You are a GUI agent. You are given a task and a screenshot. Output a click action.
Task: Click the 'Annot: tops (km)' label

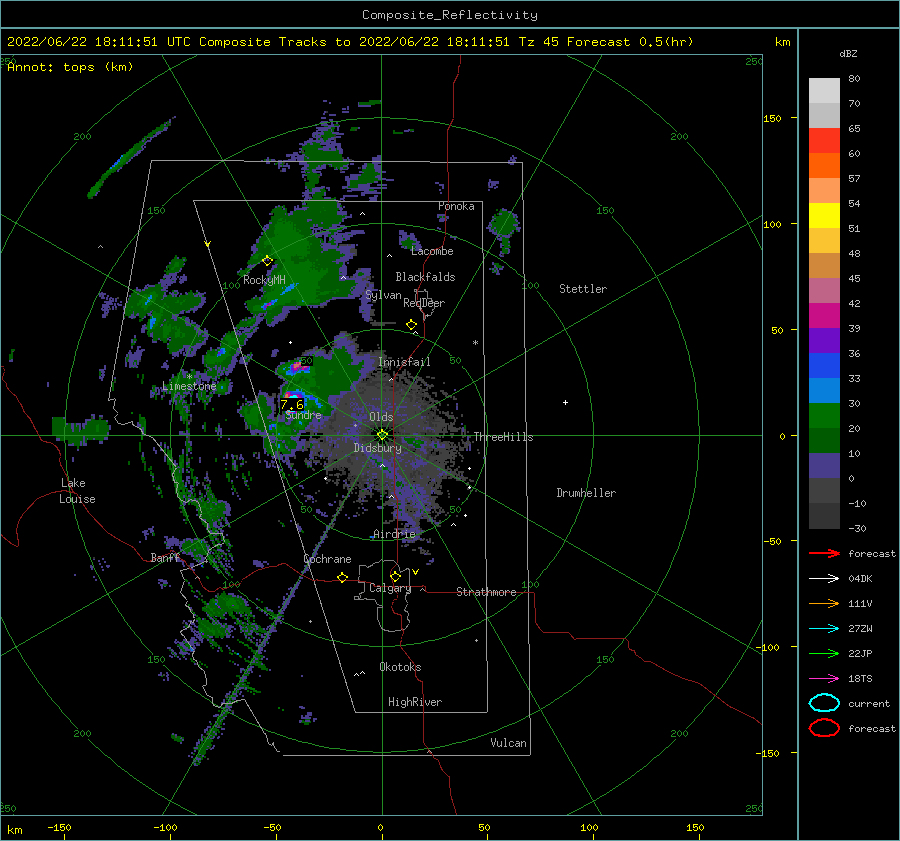70,67
